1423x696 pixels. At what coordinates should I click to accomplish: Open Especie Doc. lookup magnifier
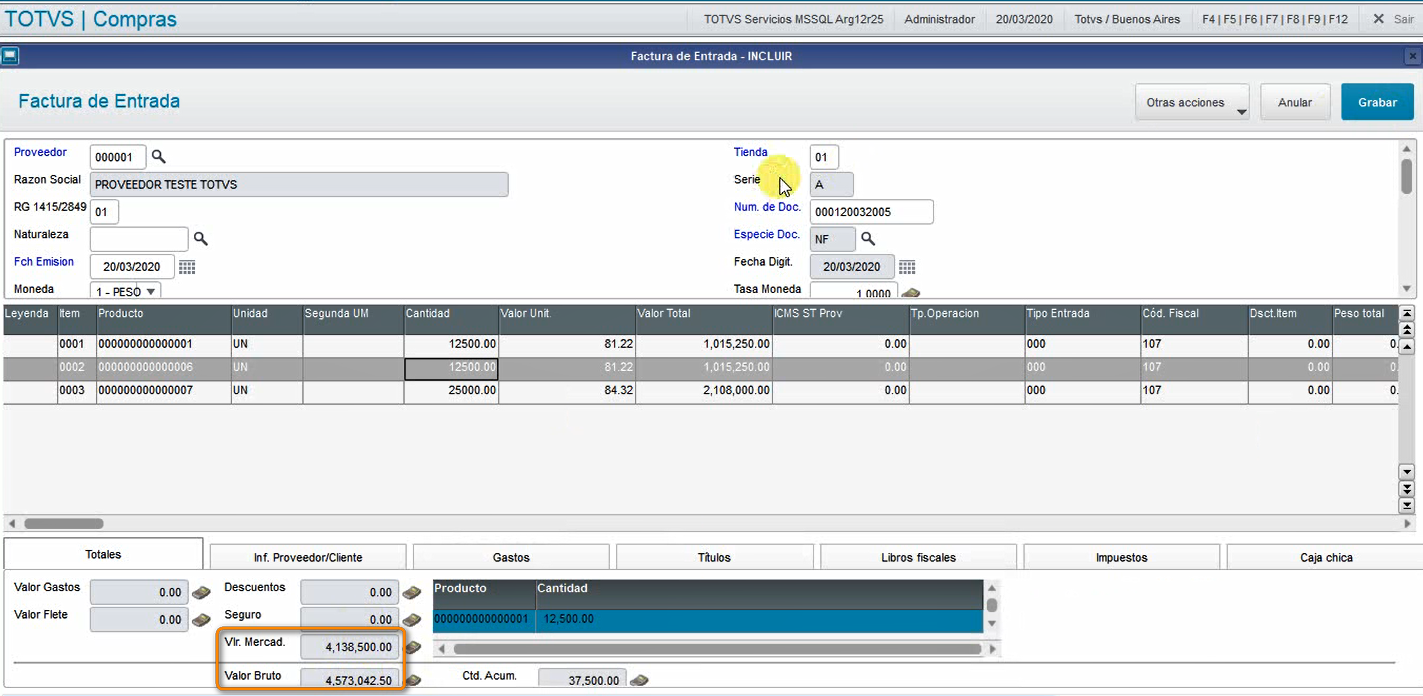[868, 239]
